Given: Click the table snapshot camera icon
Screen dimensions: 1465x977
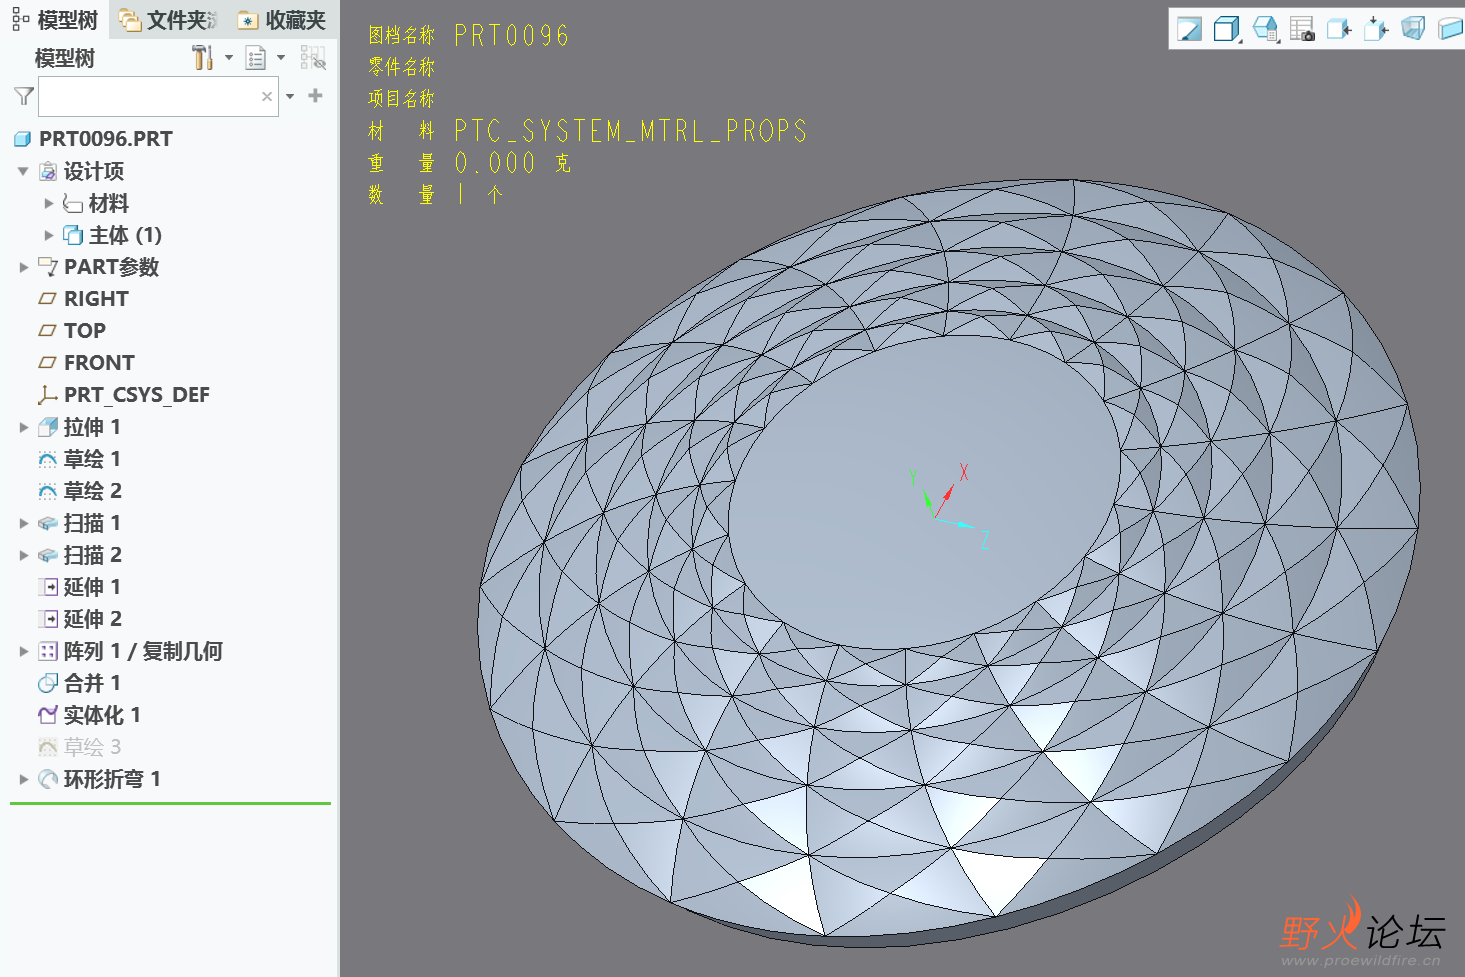Looking at the screenshot, I should pos(1302,29).
